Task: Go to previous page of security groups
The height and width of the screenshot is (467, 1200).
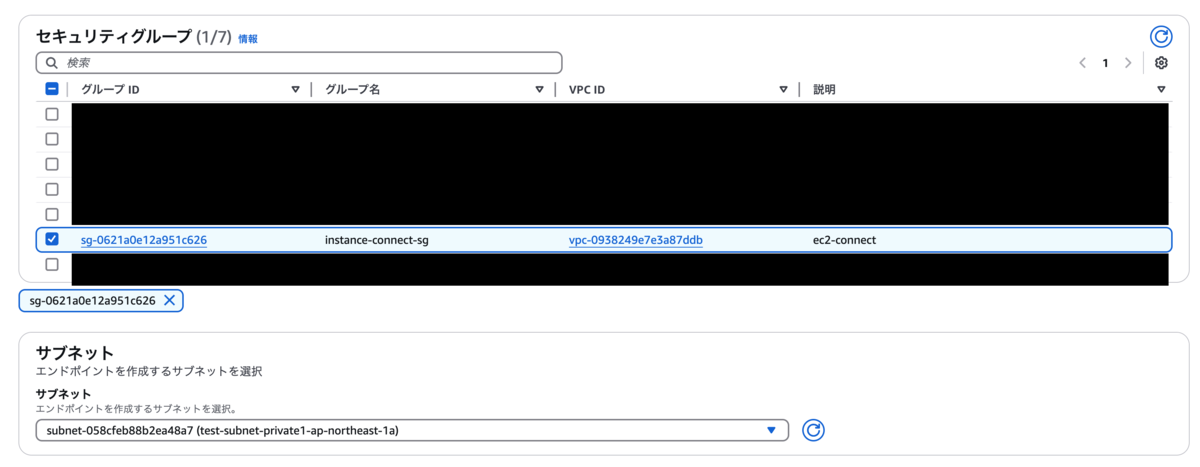Action: 1082,63
